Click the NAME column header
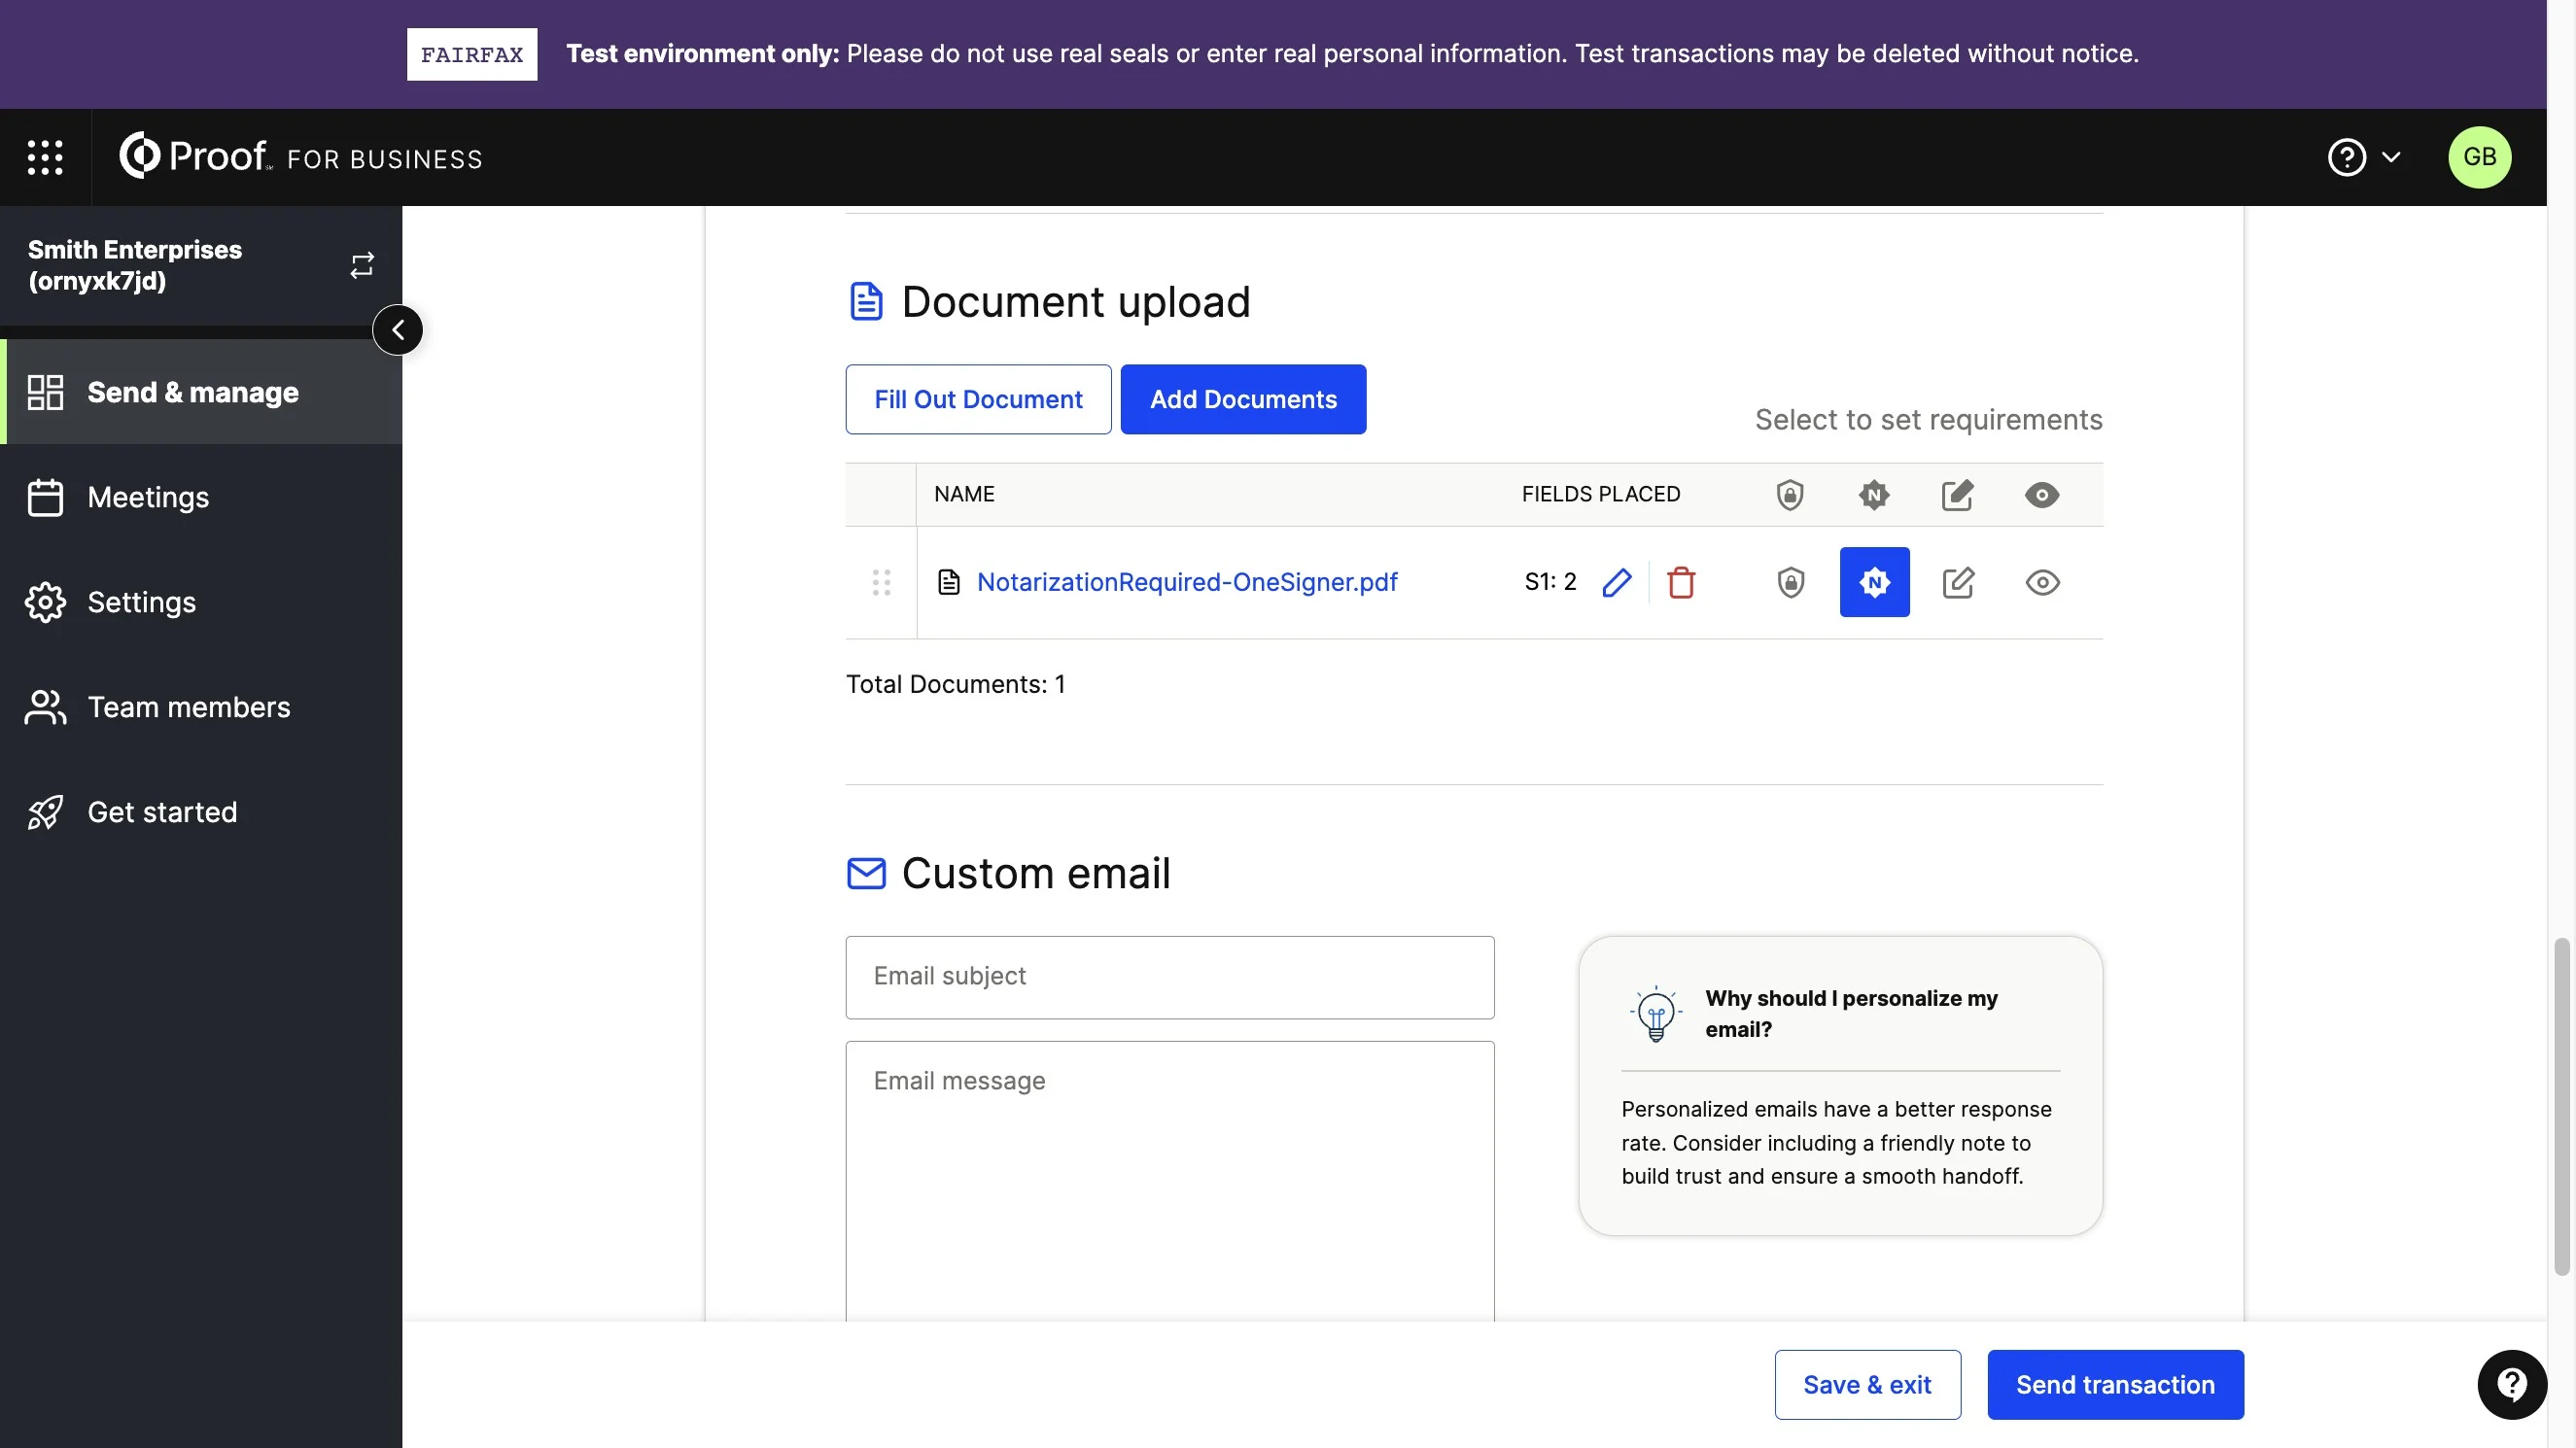The height and width of the screenshot is (1448, 2576). 964,494
